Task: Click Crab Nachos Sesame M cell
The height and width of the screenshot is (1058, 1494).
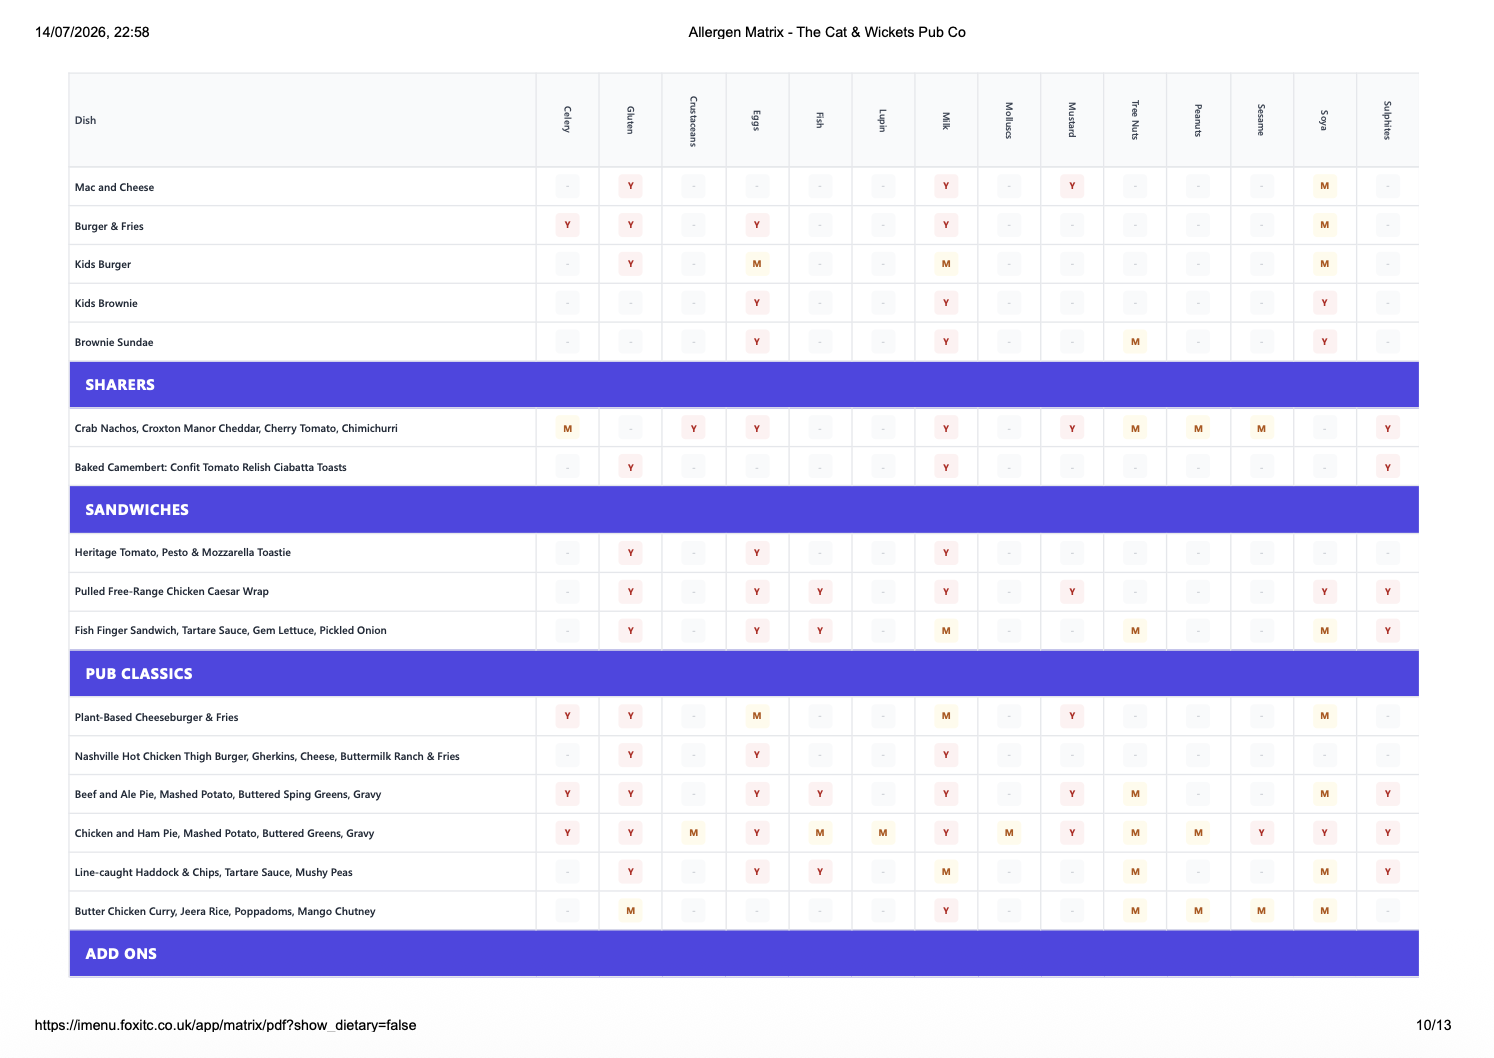Action: (x=1261, y=429)
